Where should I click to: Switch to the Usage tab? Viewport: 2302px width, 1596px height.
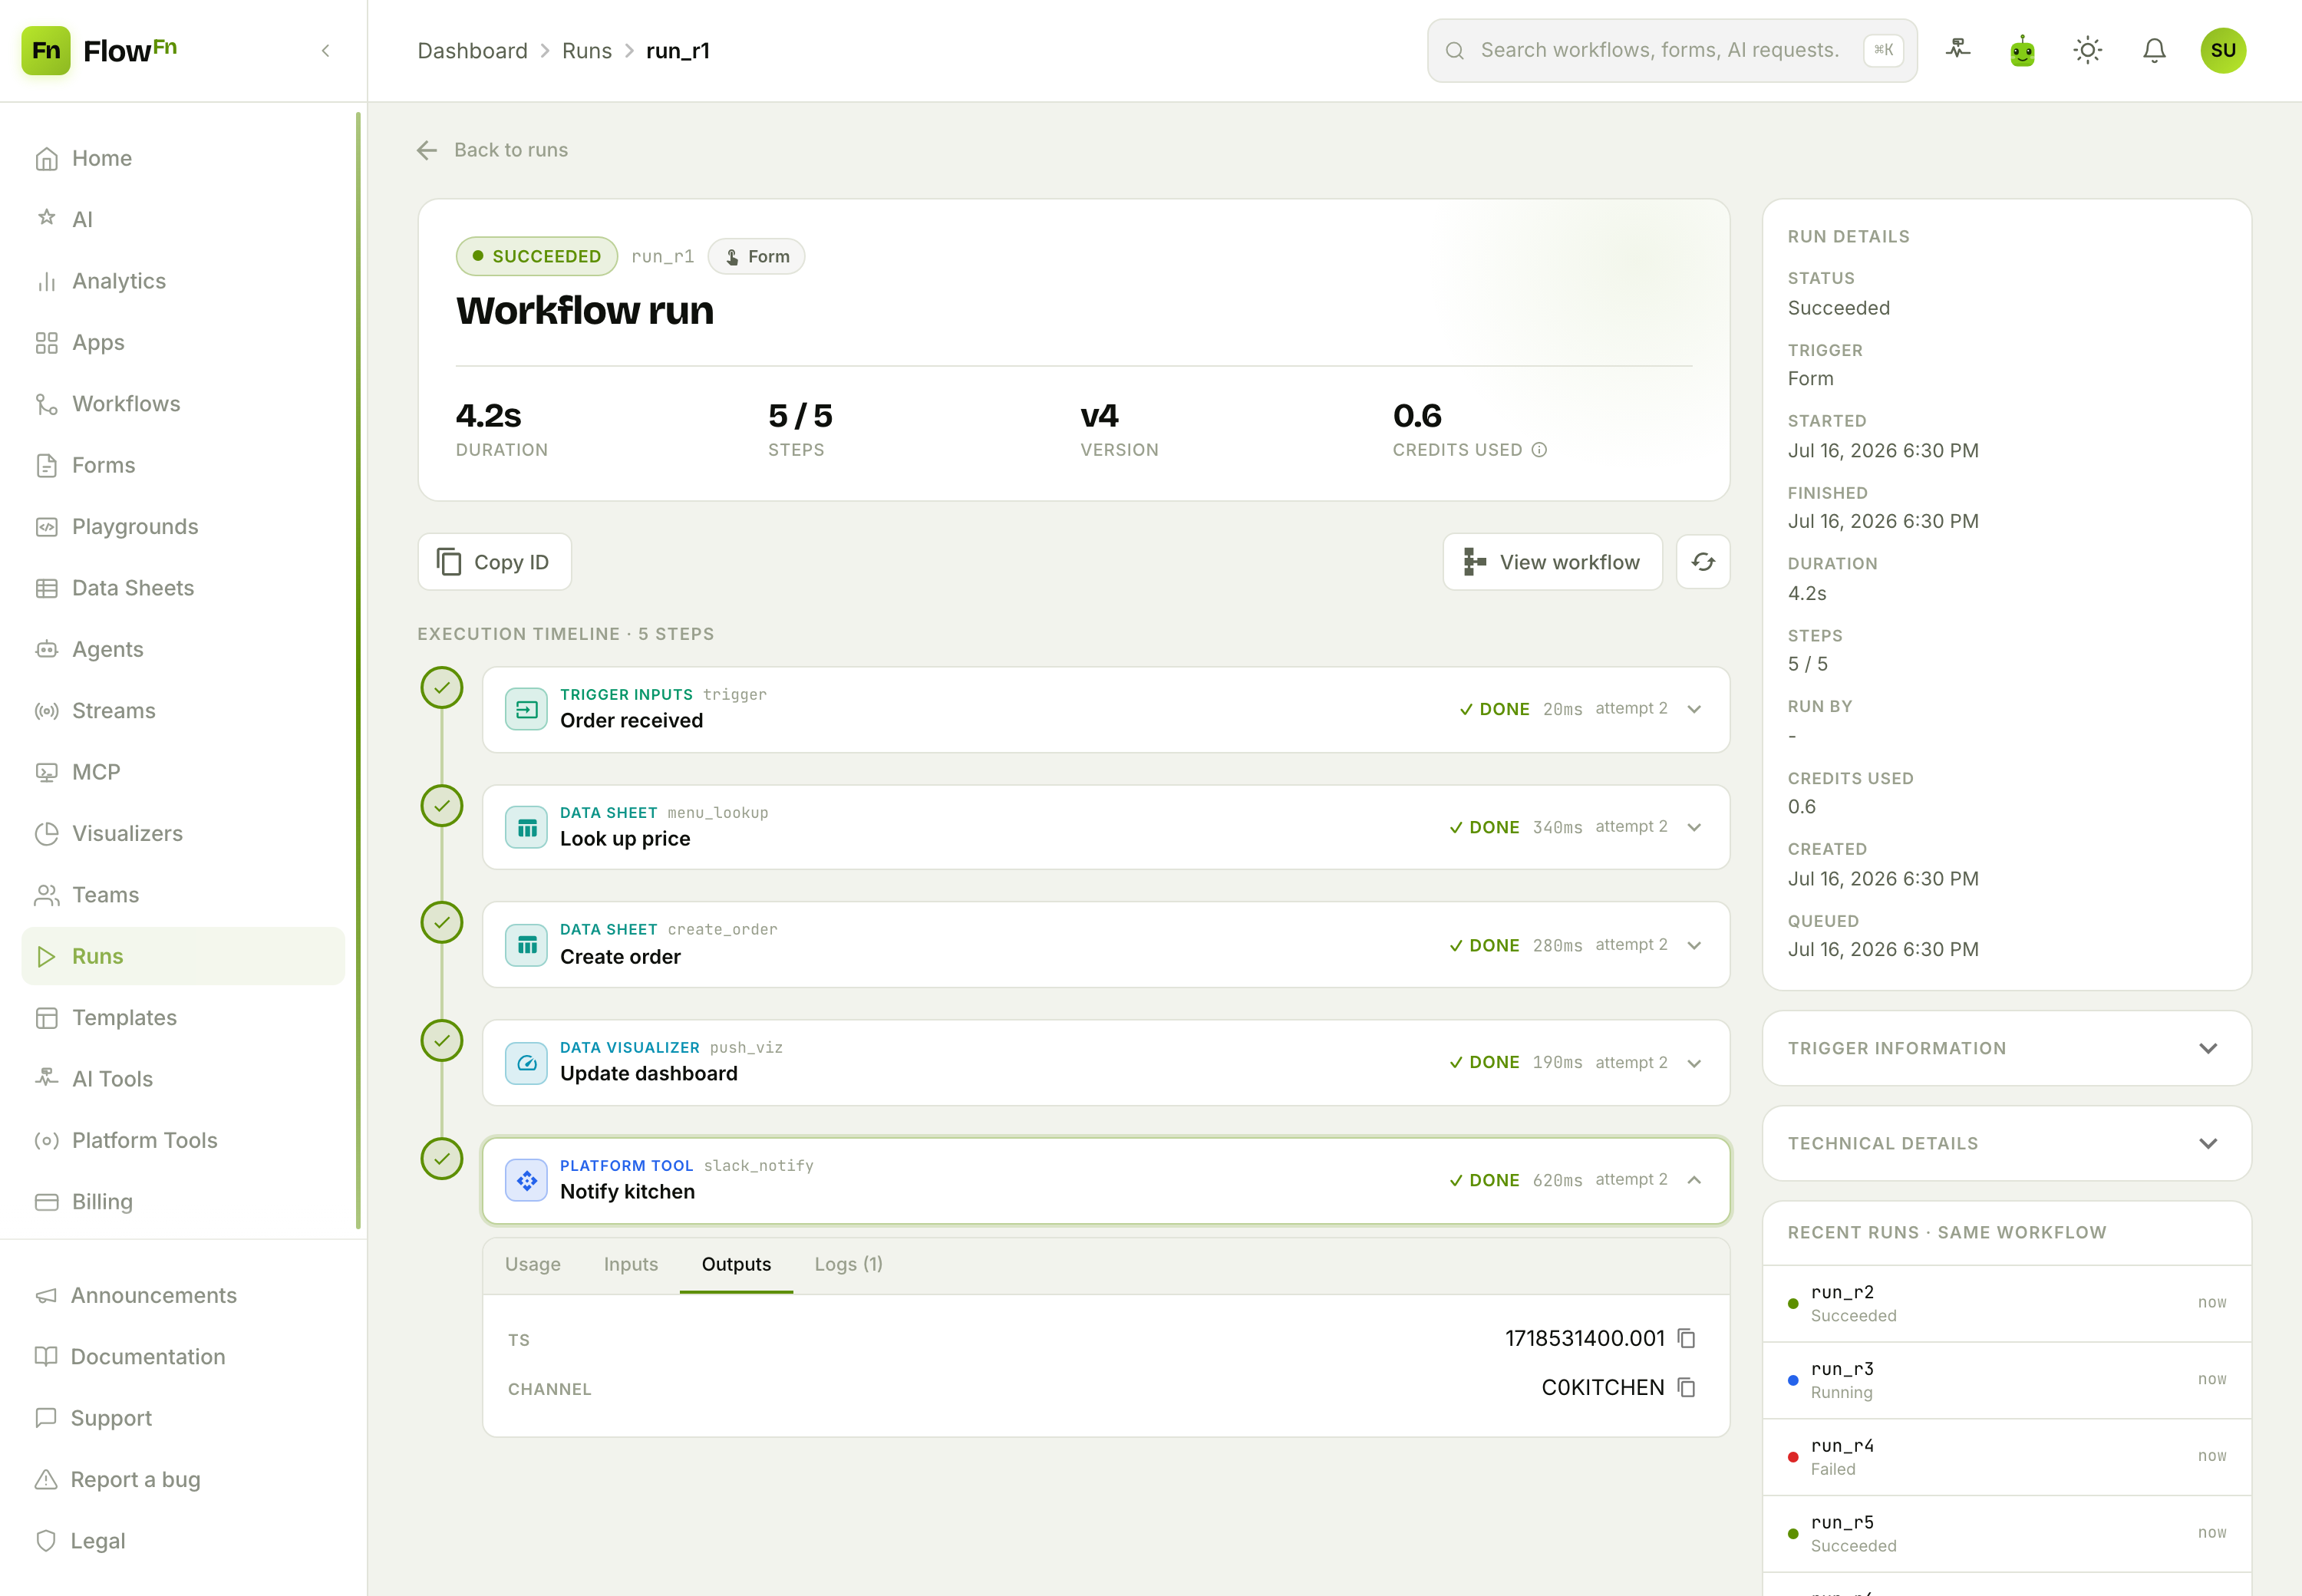533,1264
